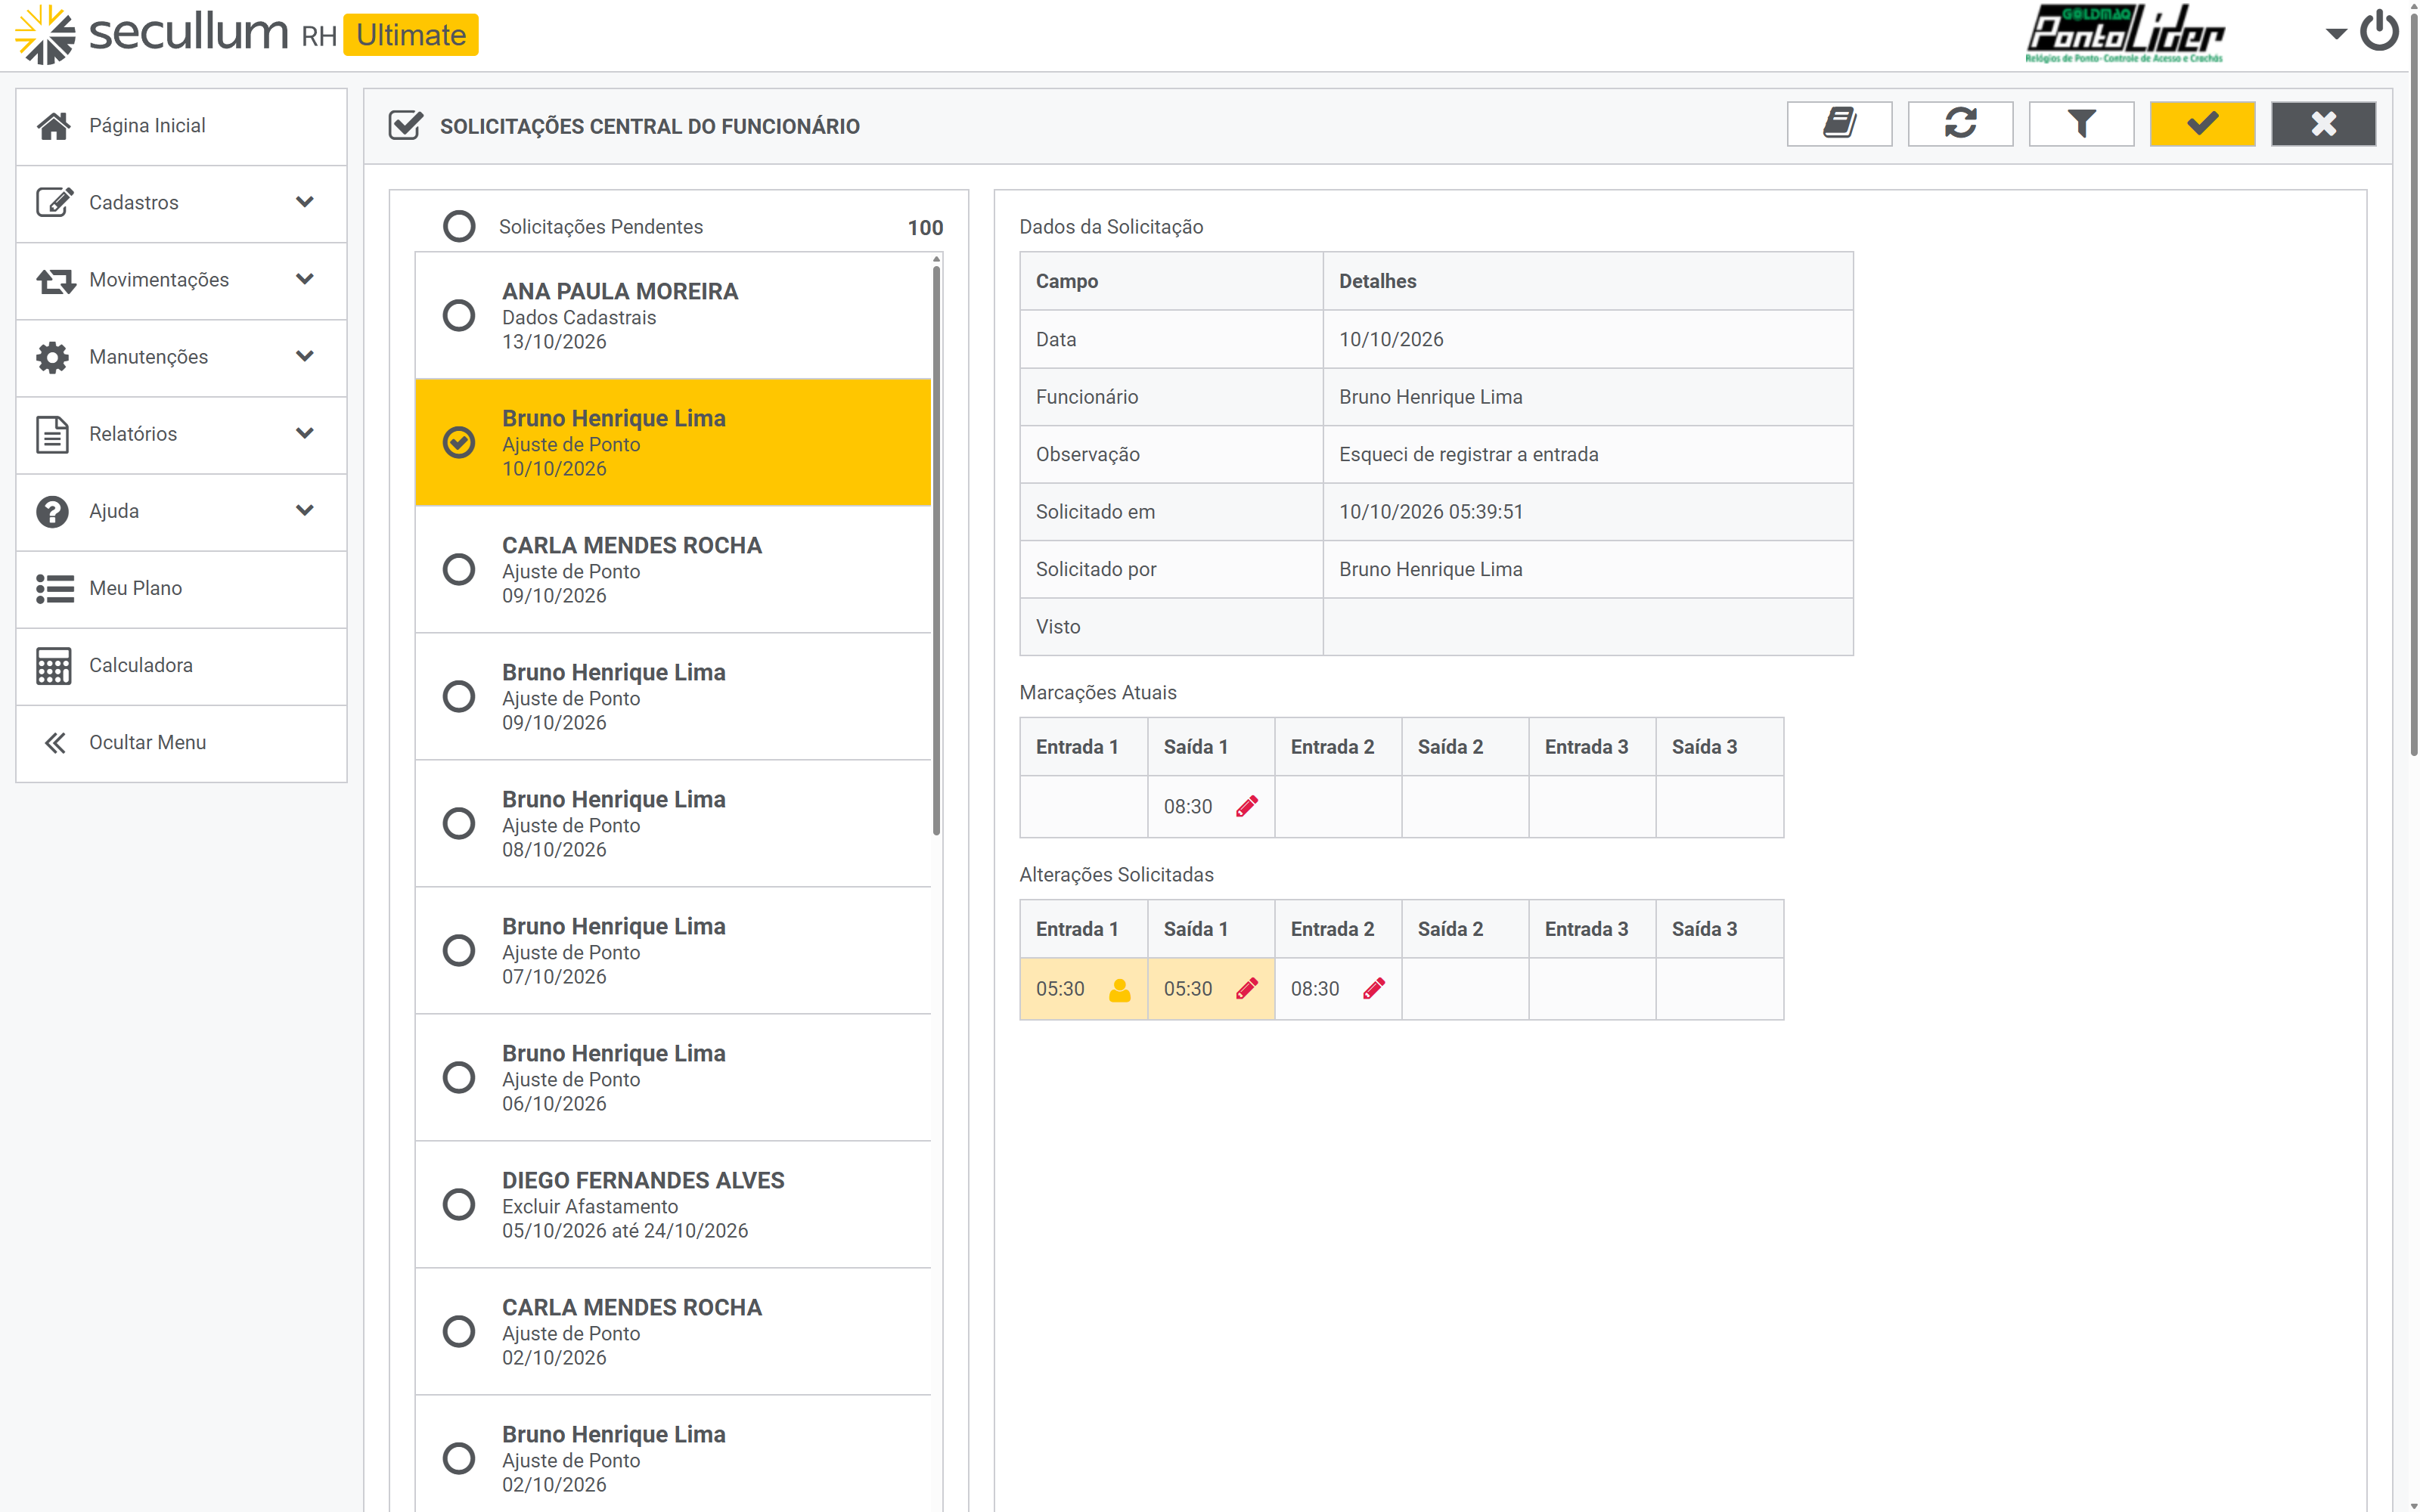Click the book/log icon button in header
Image resolution: width=2420 pixels, height=1512 pixels.
point(1839,124)
